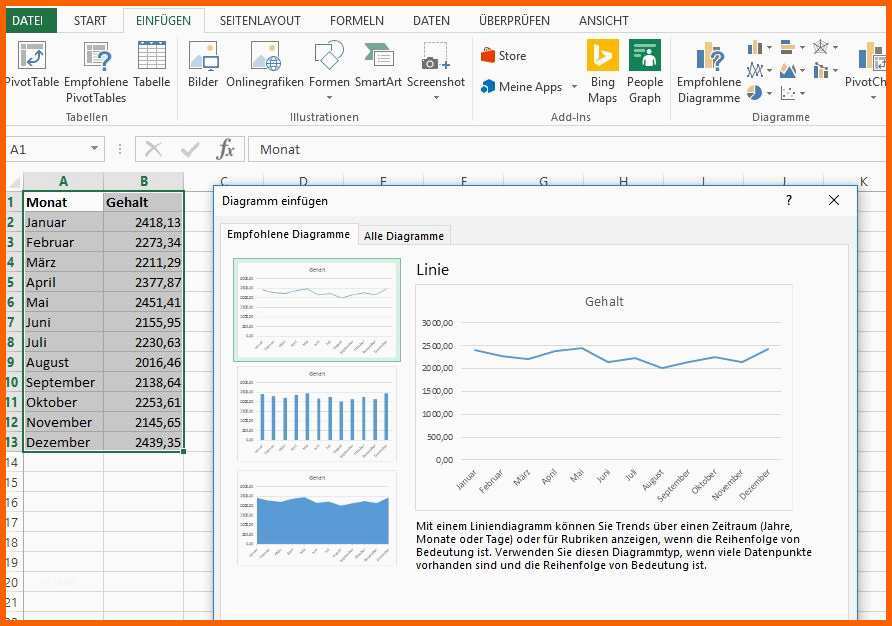Insert Bilder from file
Viewport: 892px width, 626px height.
click(x=203, y=64)
